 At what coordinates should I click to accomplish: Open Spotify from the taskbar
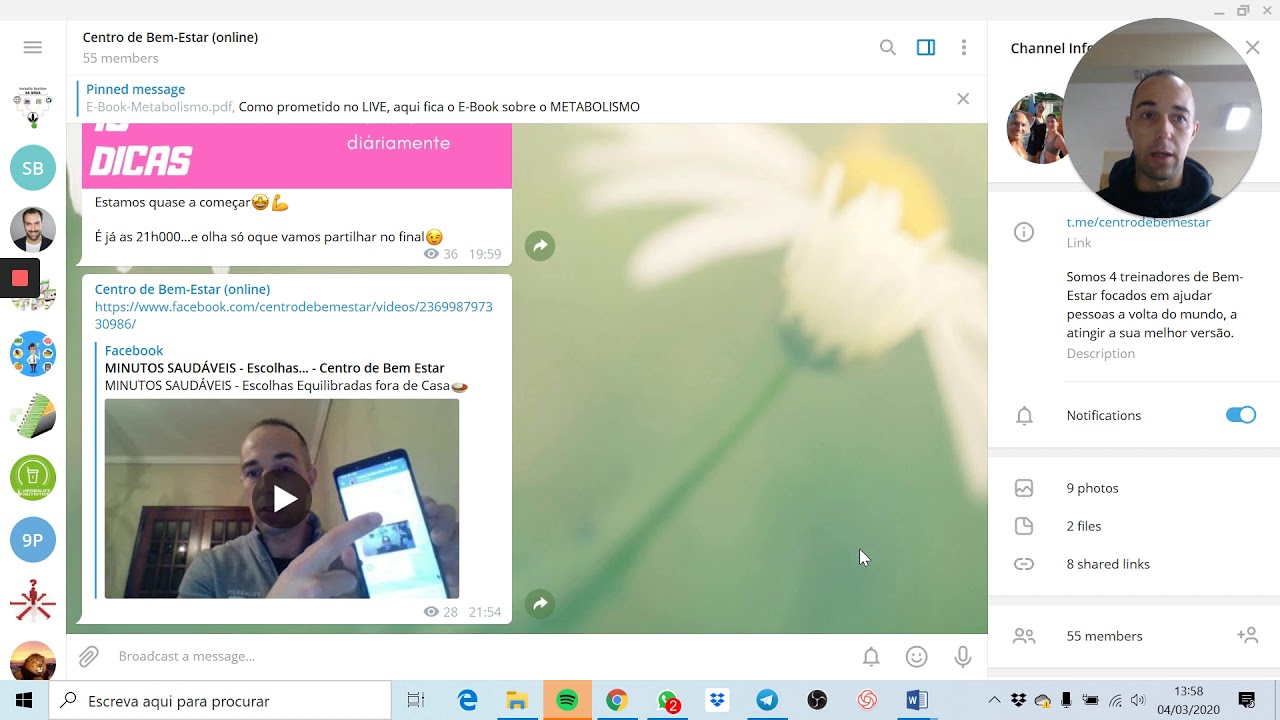567,701
